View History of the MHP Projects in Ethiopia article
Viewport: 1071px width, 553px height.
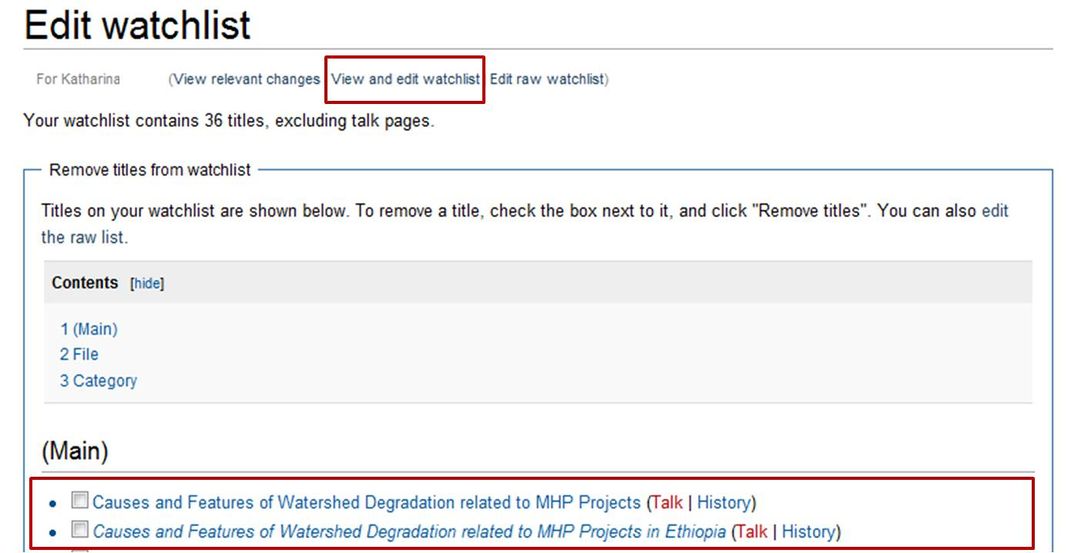[x=808, y=531]
